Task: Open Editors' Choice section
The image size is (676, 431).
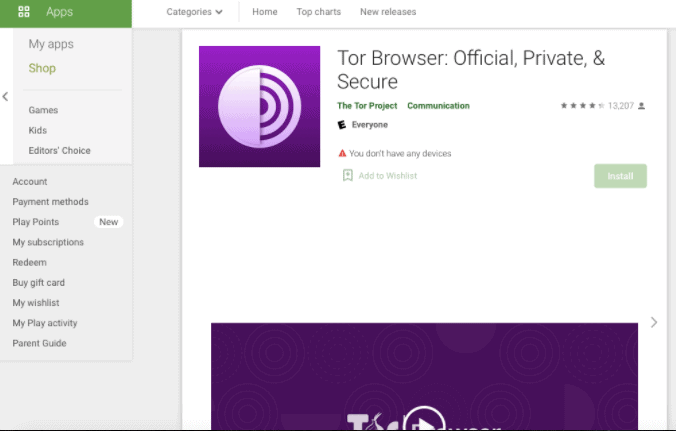Action: (x=59, y=150)
